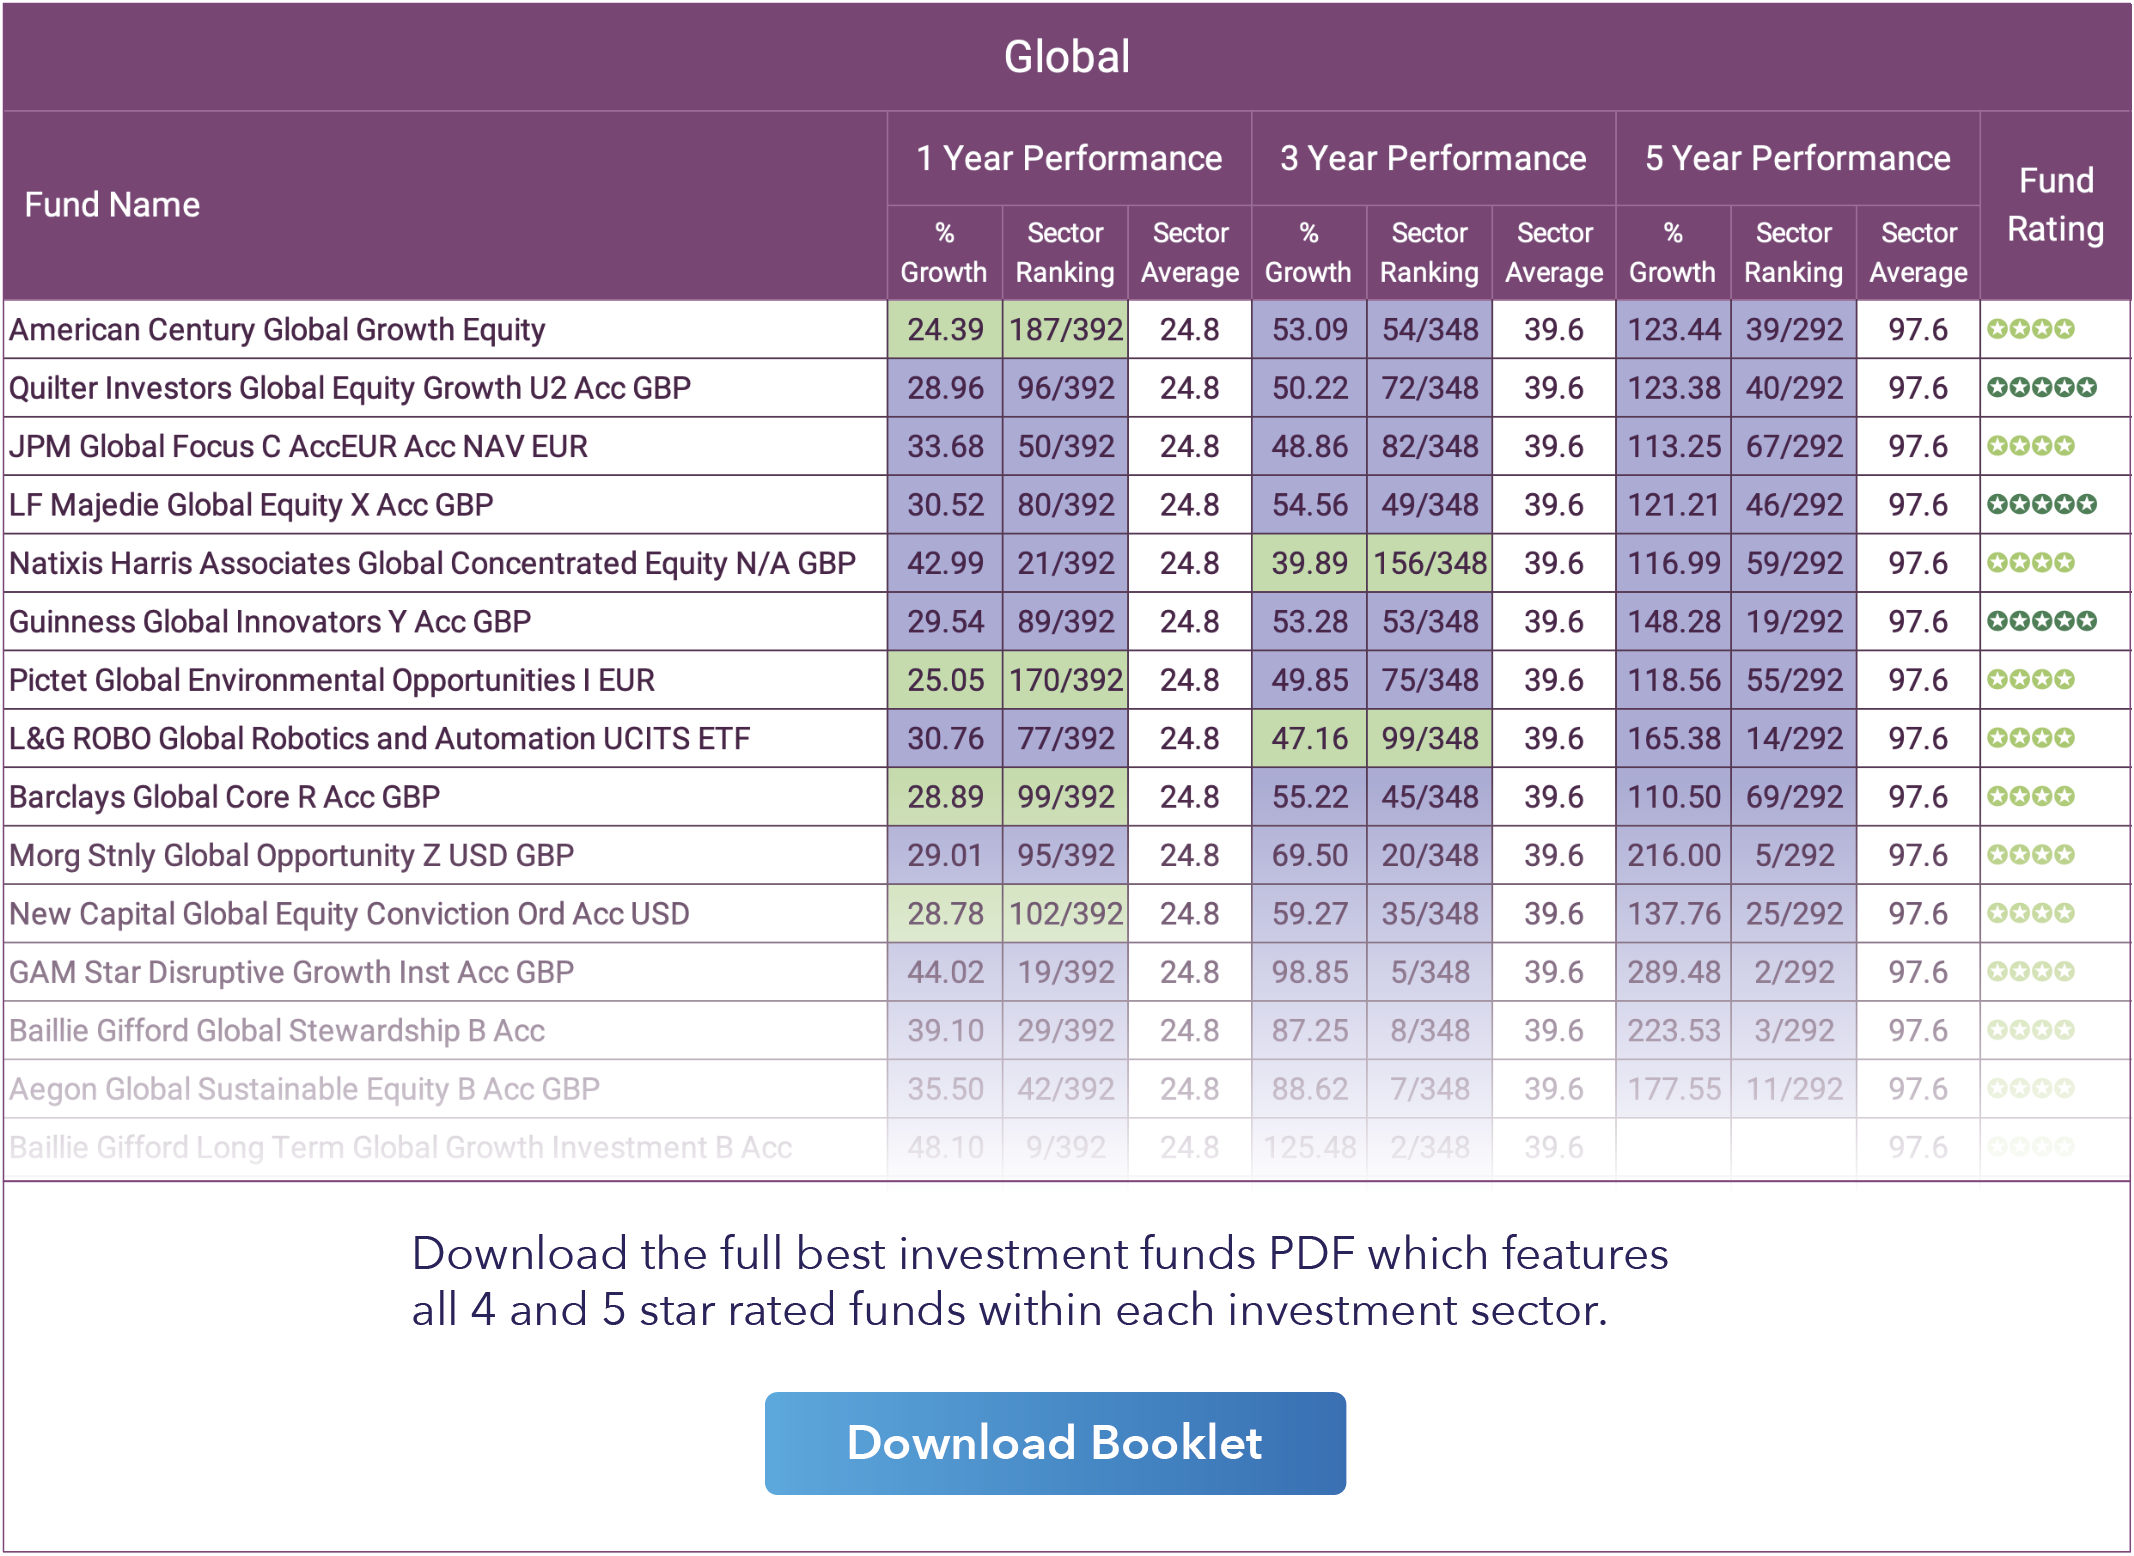Click the four-star rating for American Century

tap(2030, 329)
